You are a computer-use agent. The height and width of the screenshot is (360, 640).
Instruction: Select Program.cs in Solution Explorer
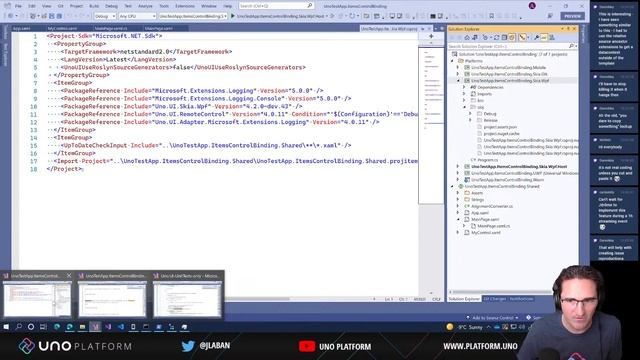[x=487, y=160]
